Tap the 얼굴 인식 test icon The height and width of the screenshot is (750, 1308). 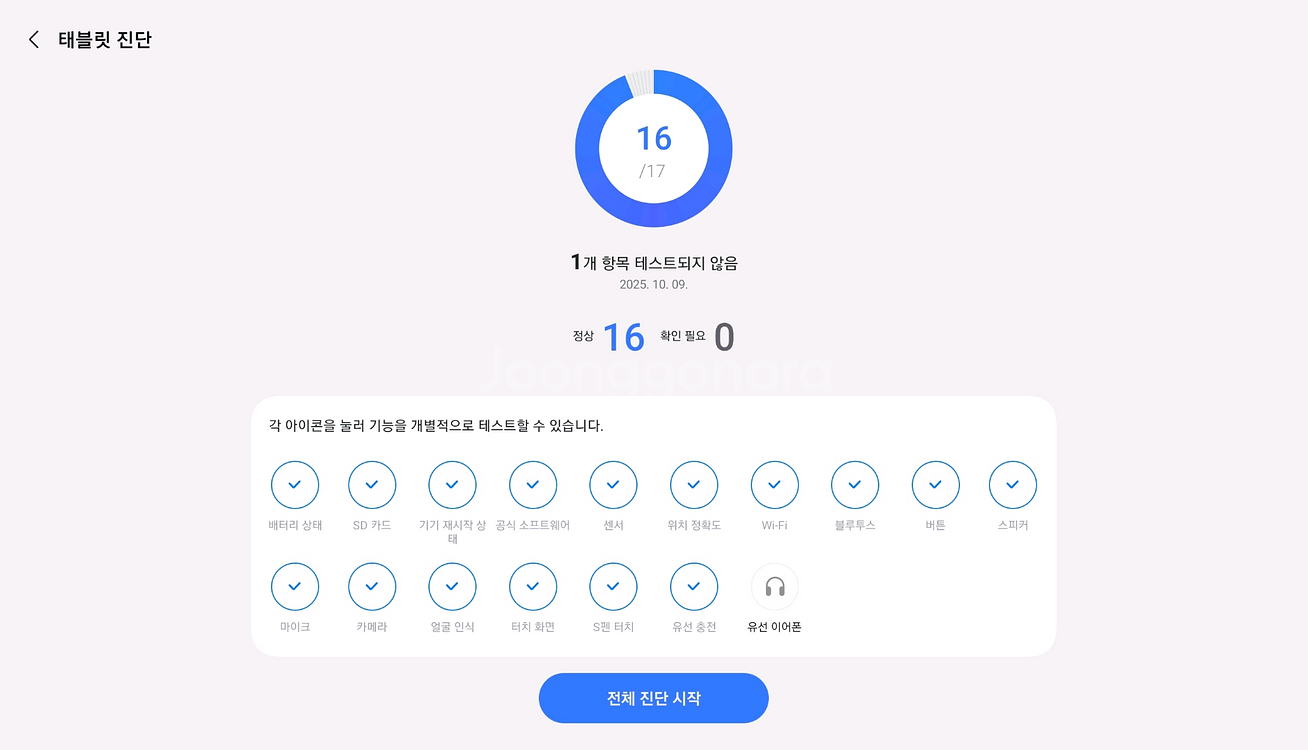tap(452, 587)
